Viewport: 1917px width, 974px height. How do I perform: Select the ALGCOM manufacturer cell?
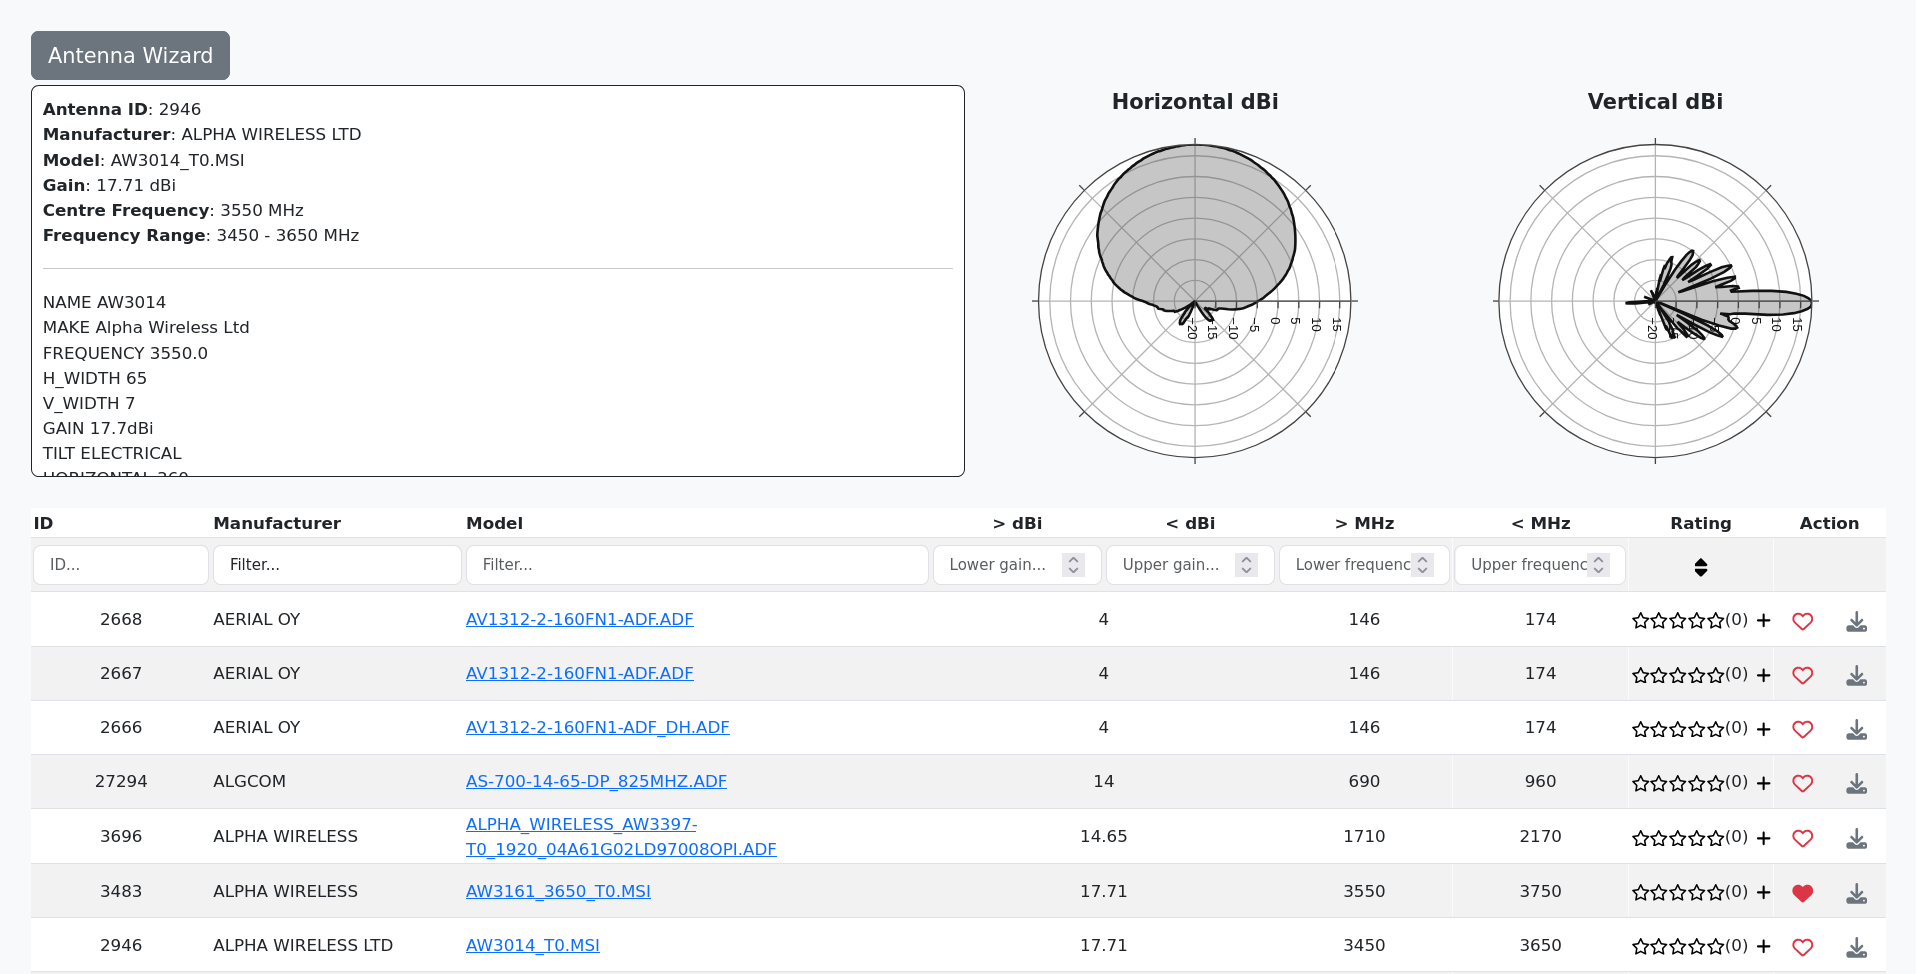249,781
